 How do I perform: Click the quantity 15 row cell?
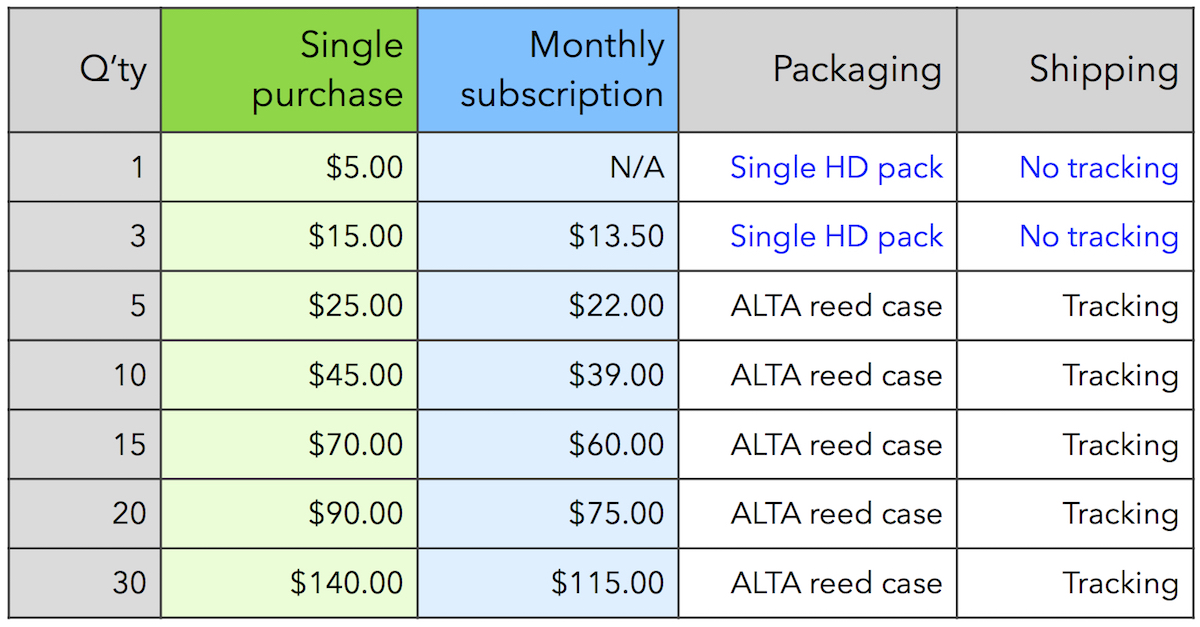[84, 444]
